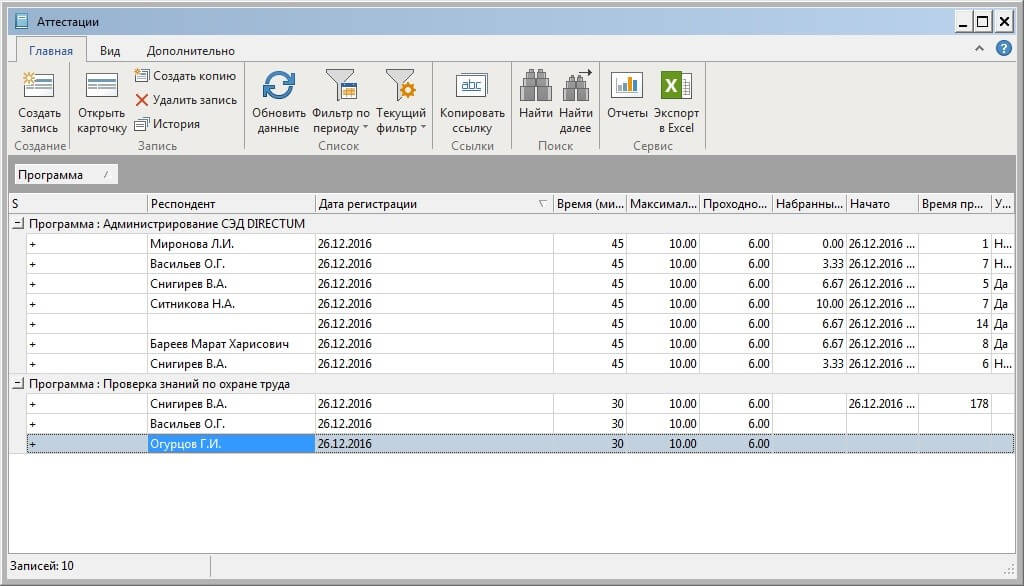This screenshot has width=1024, height=586.
Task: Click the Текущий фильтр icon
Action: 400,86
